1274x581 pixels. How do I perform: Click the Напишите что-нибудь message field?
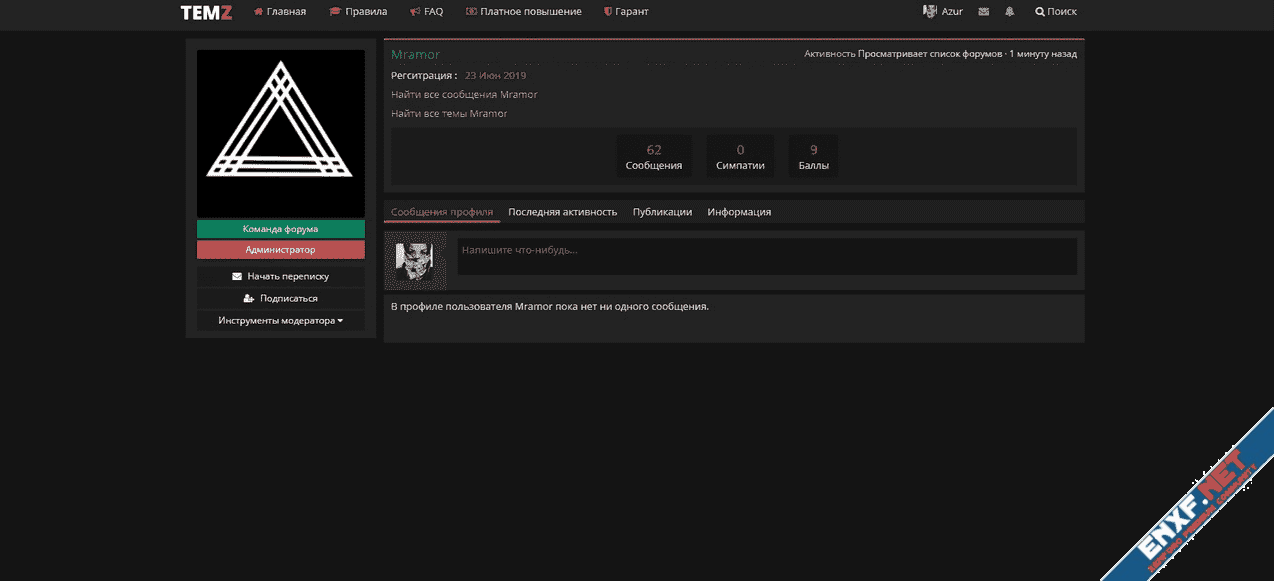click(766, 256)
